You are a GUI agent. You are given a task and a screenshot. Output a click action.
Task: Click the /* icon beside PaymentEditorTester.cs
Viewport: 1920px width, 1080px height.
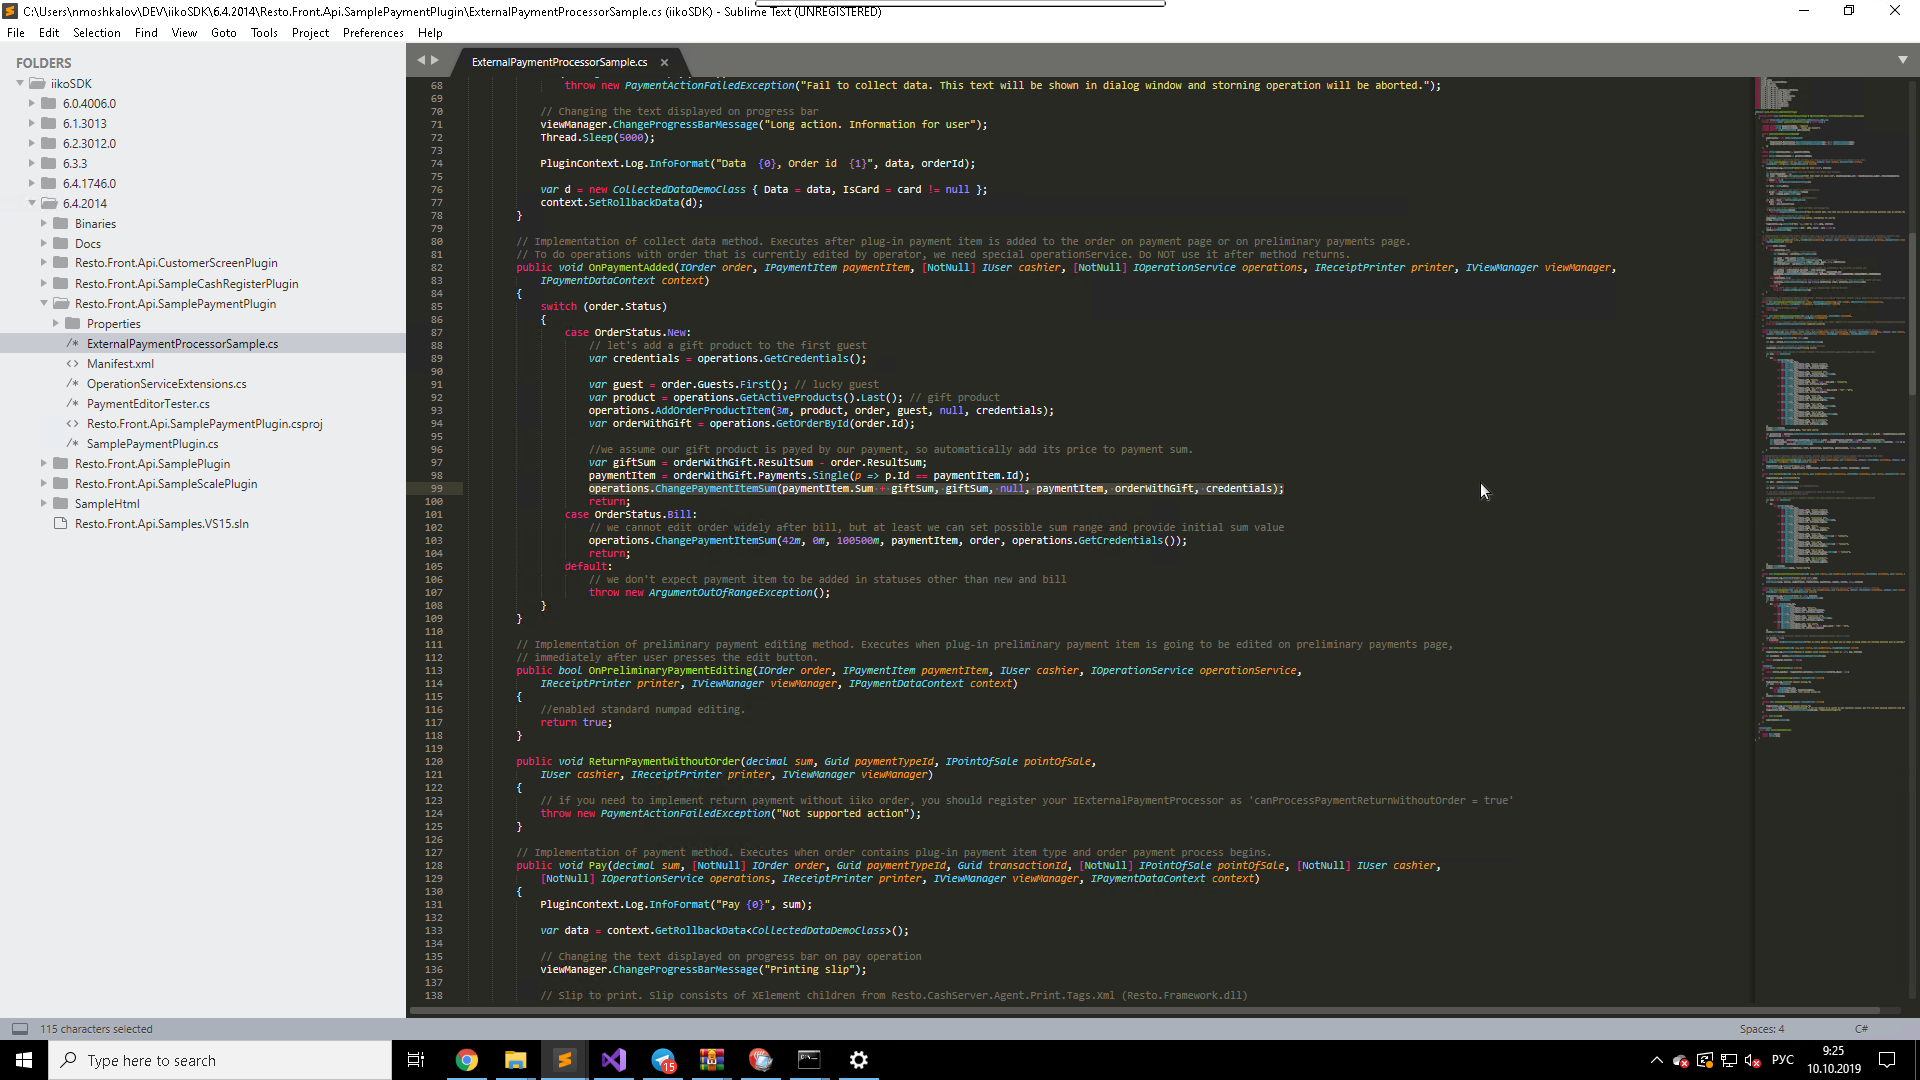[73, 403]
